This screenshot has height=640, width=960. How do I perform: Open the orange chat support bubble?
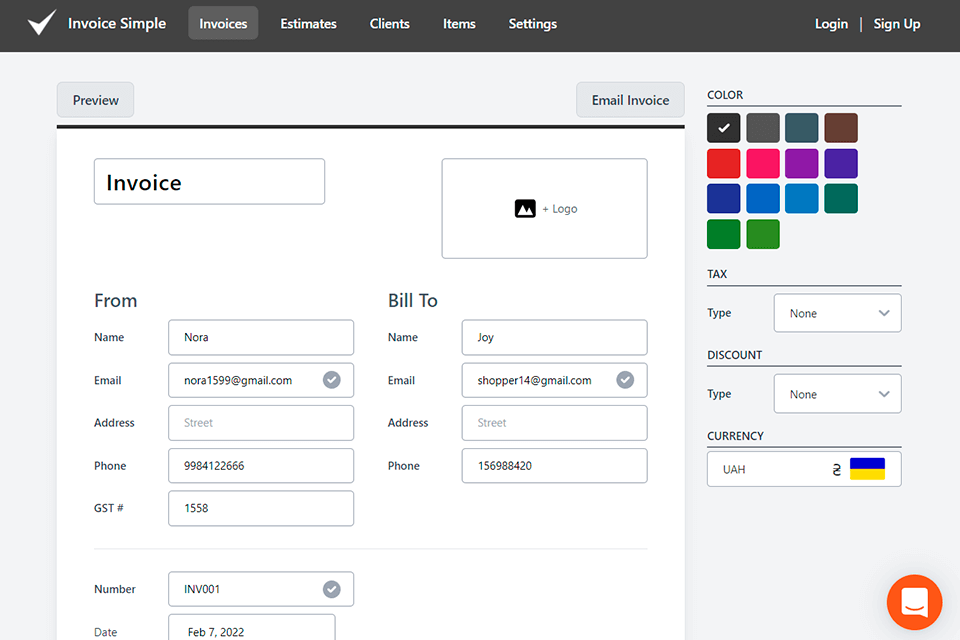pyautogui.click(x=914, y=602)
